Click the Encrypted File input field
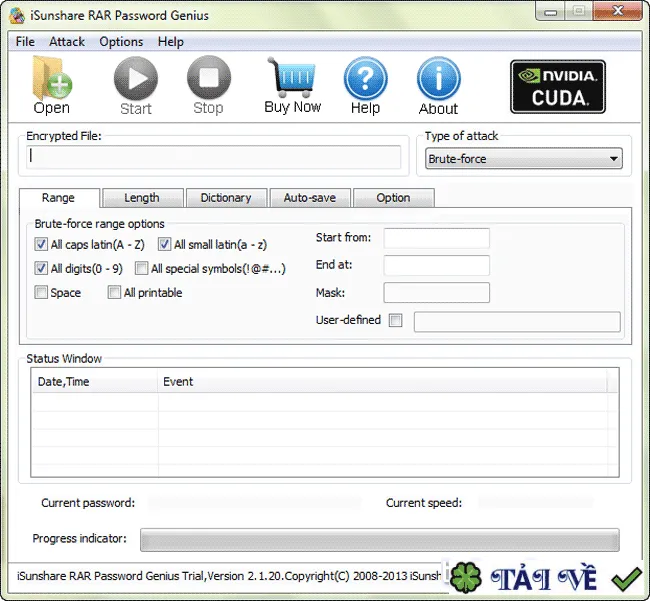Image resolution: width=650 pixels, height=601 pixels. tap(213, 157)
